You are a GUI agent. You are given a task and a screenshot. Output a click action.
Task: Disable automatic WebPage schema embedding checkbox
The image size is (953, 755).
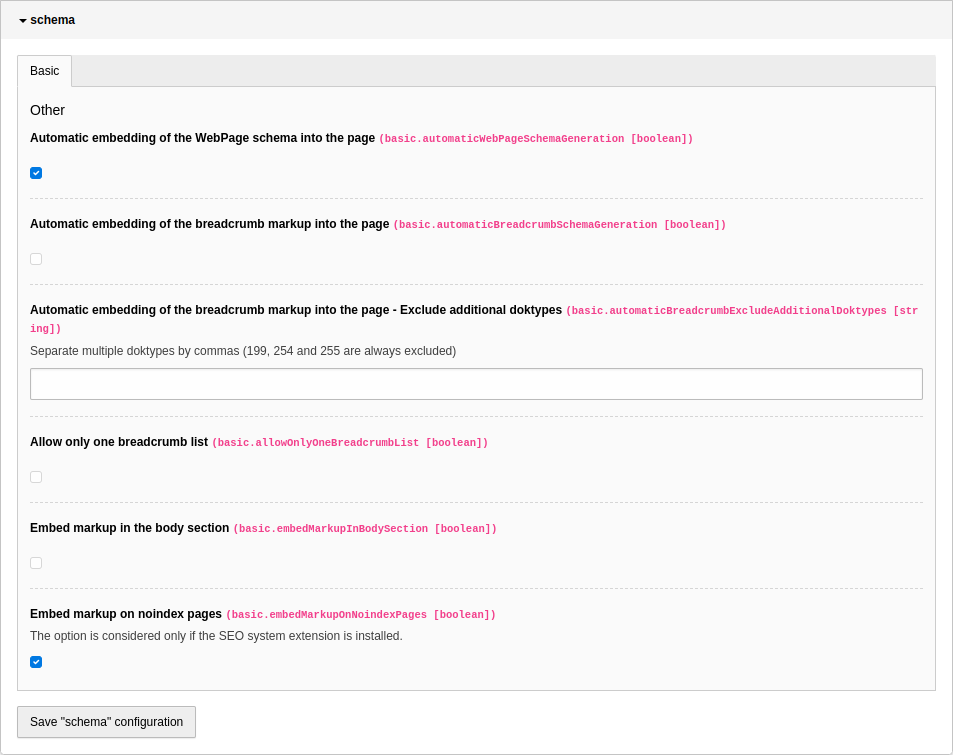(x=36, y=173)
